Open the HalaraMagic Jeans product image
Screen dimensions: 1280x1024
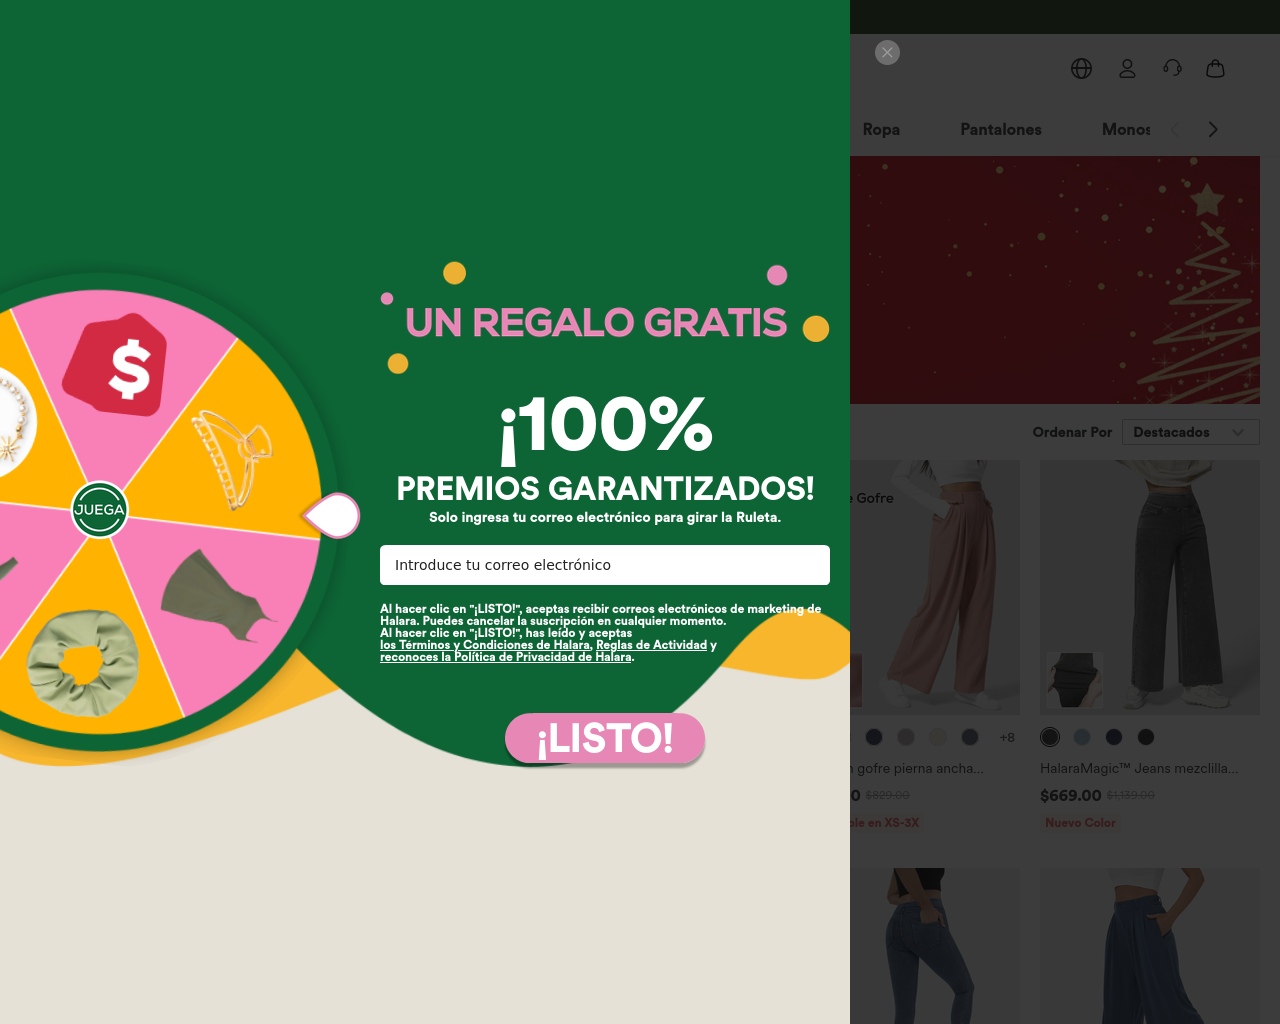1150,587
